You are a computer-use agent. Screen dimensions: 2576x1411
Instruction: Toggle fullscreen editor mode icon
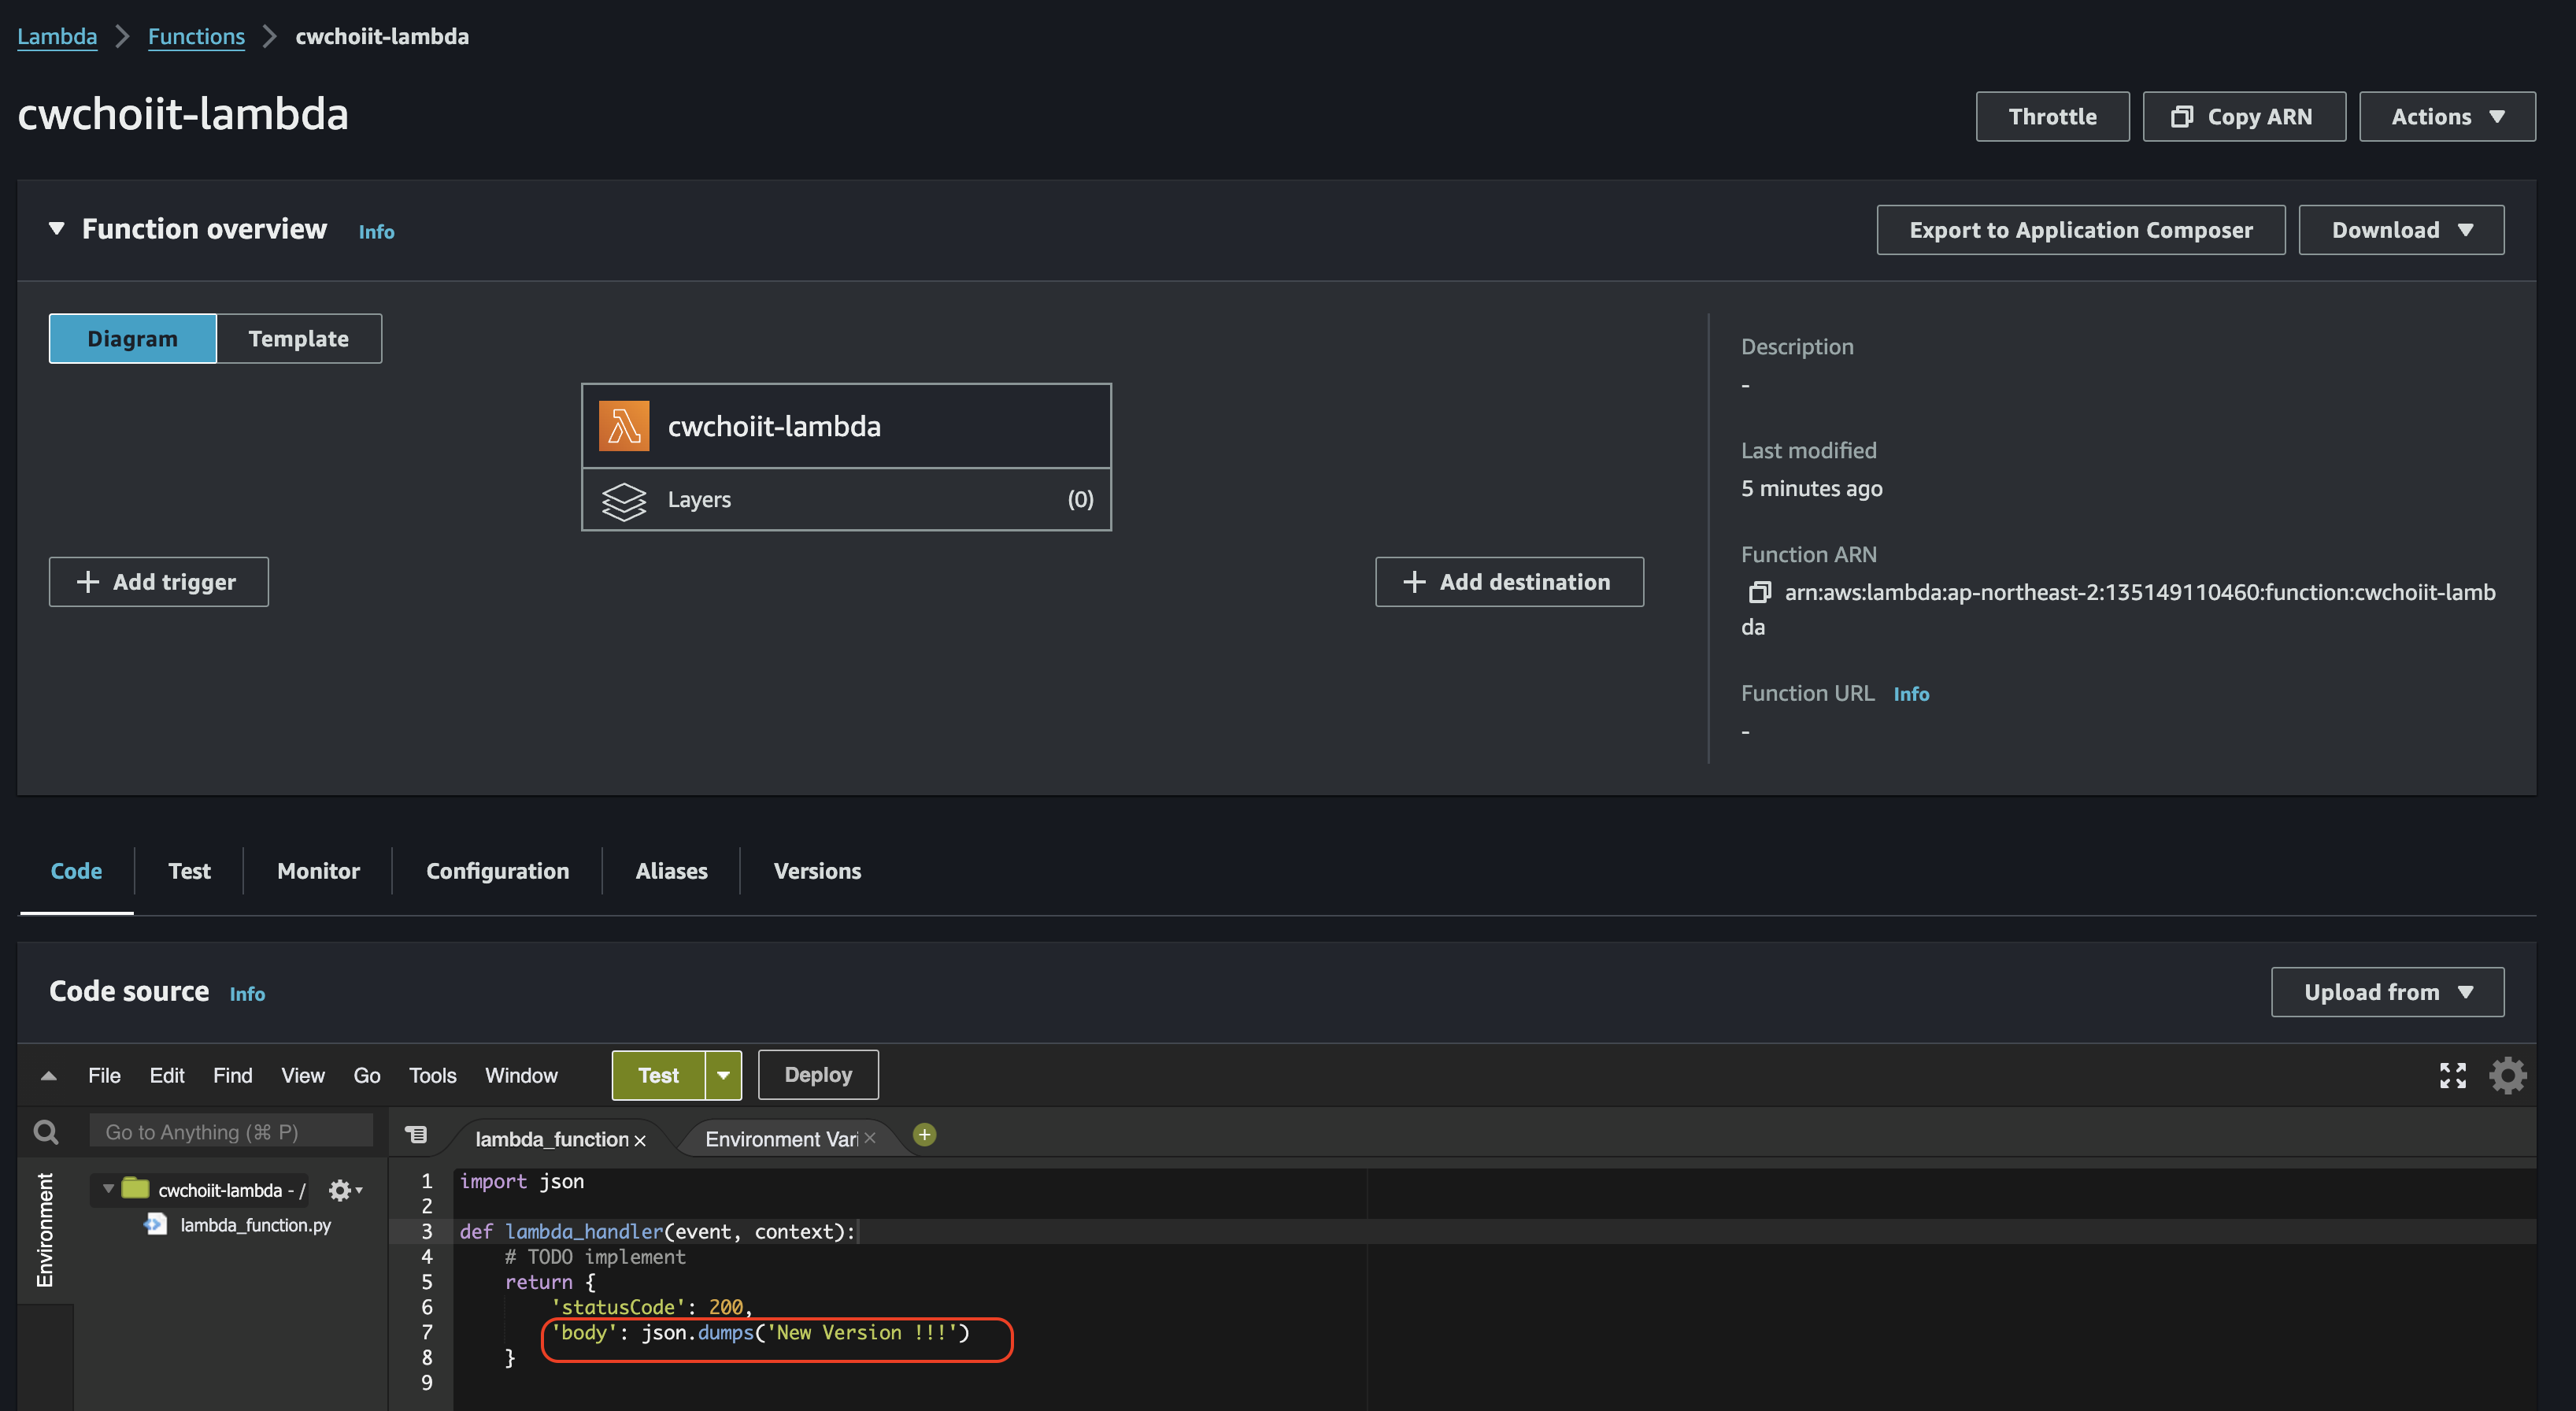pyautogui.click(x=2452, y=1075)
